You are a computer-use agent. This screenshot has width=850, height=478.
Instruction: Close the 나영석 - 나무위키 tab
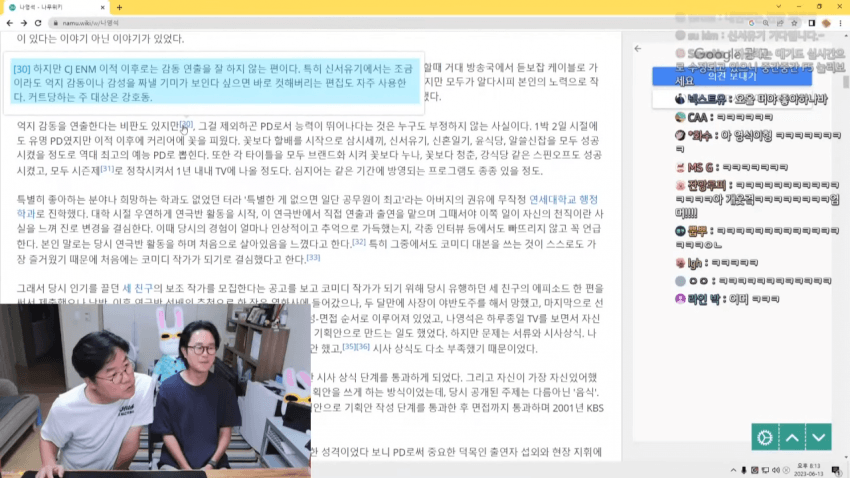click(102, 8)
